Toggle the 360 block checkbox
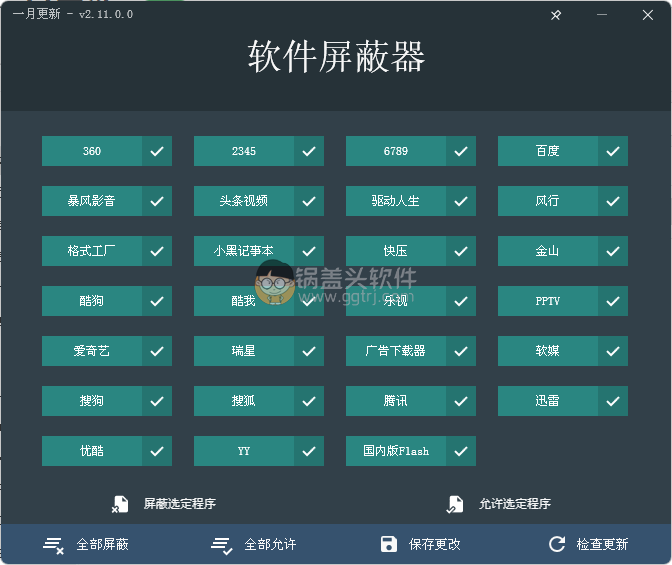This screenshot has height=565, width=672. pos(157,151)
